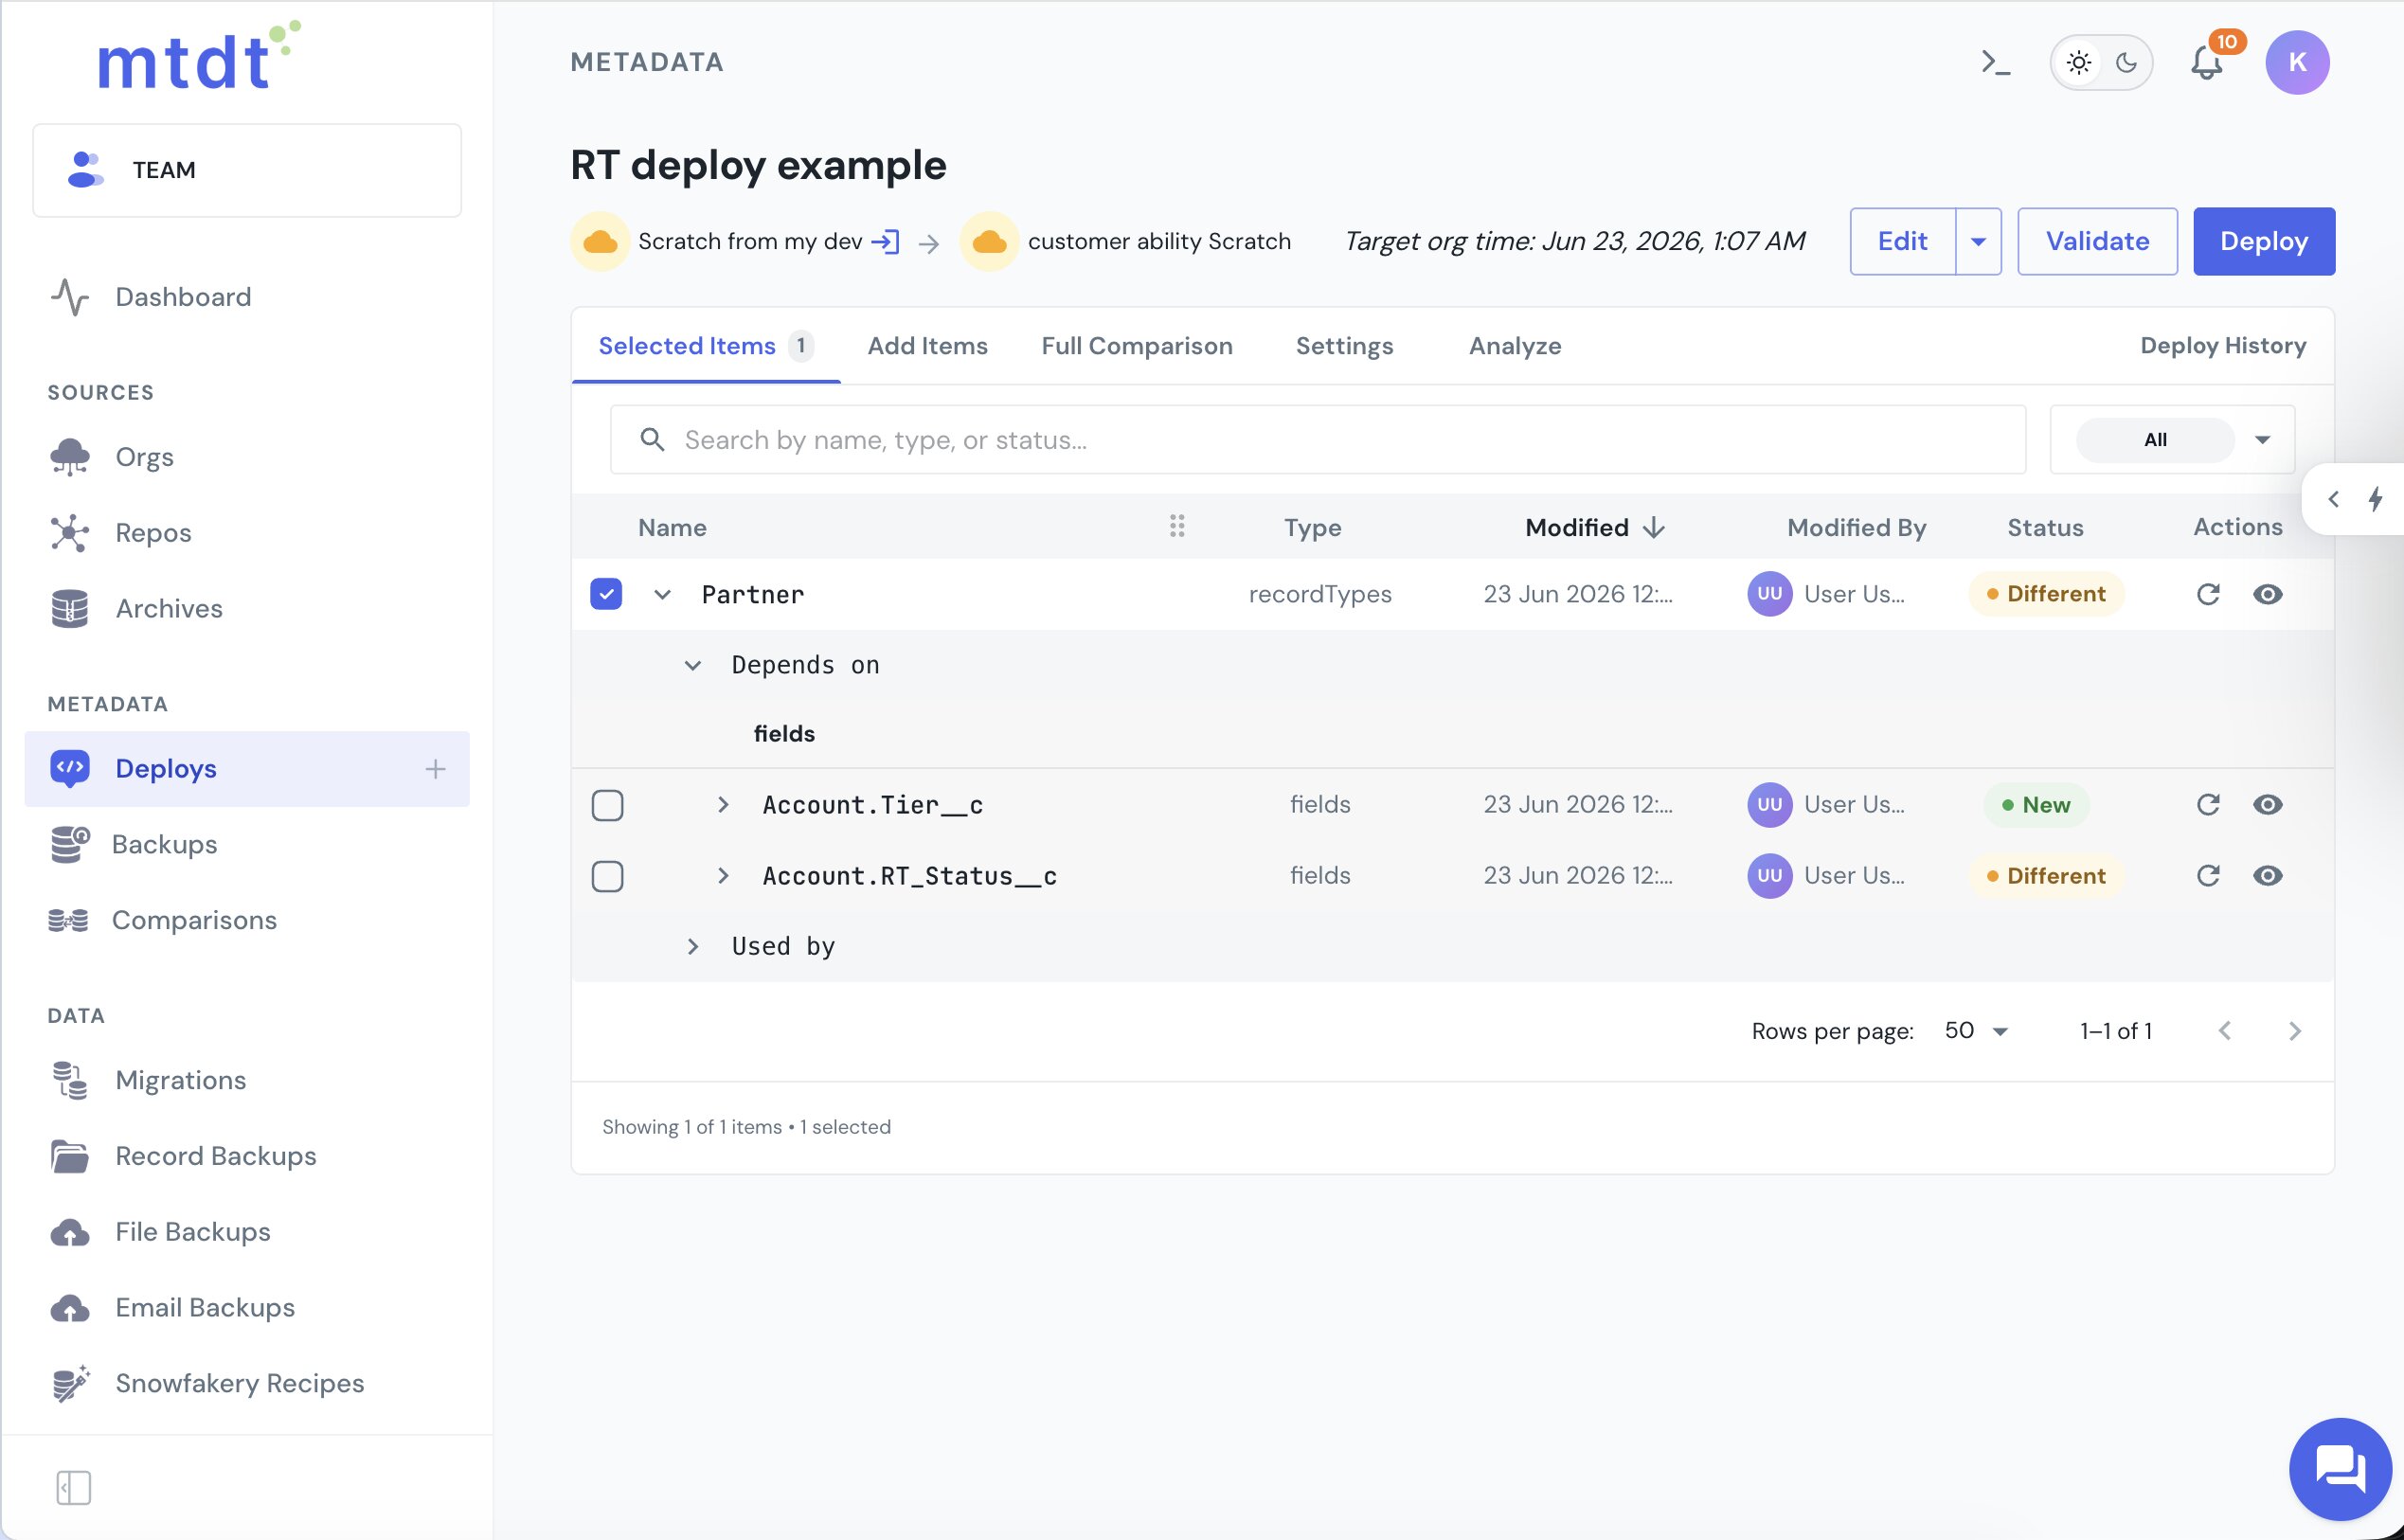The image size is (2404, 1540).
Task: Open Deploy History
Action: [2223, 346]
